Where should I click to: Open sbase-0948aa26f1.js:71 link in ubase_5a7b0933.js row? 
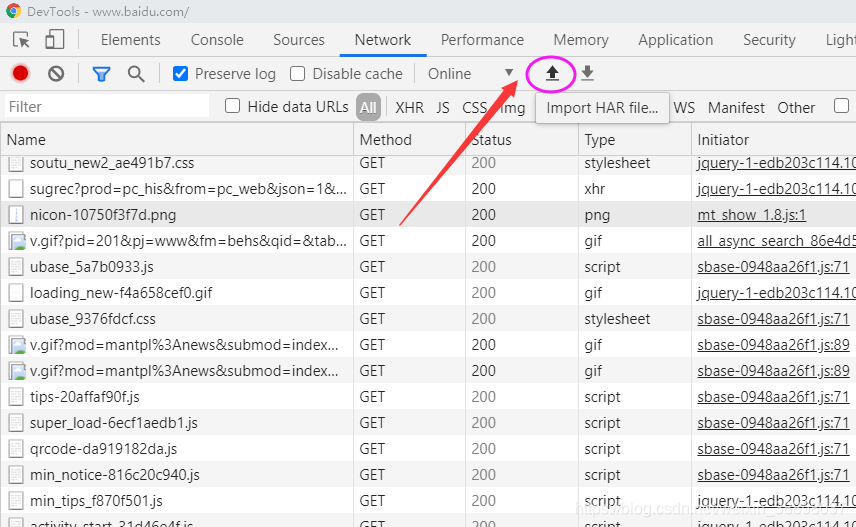(773, 267)
